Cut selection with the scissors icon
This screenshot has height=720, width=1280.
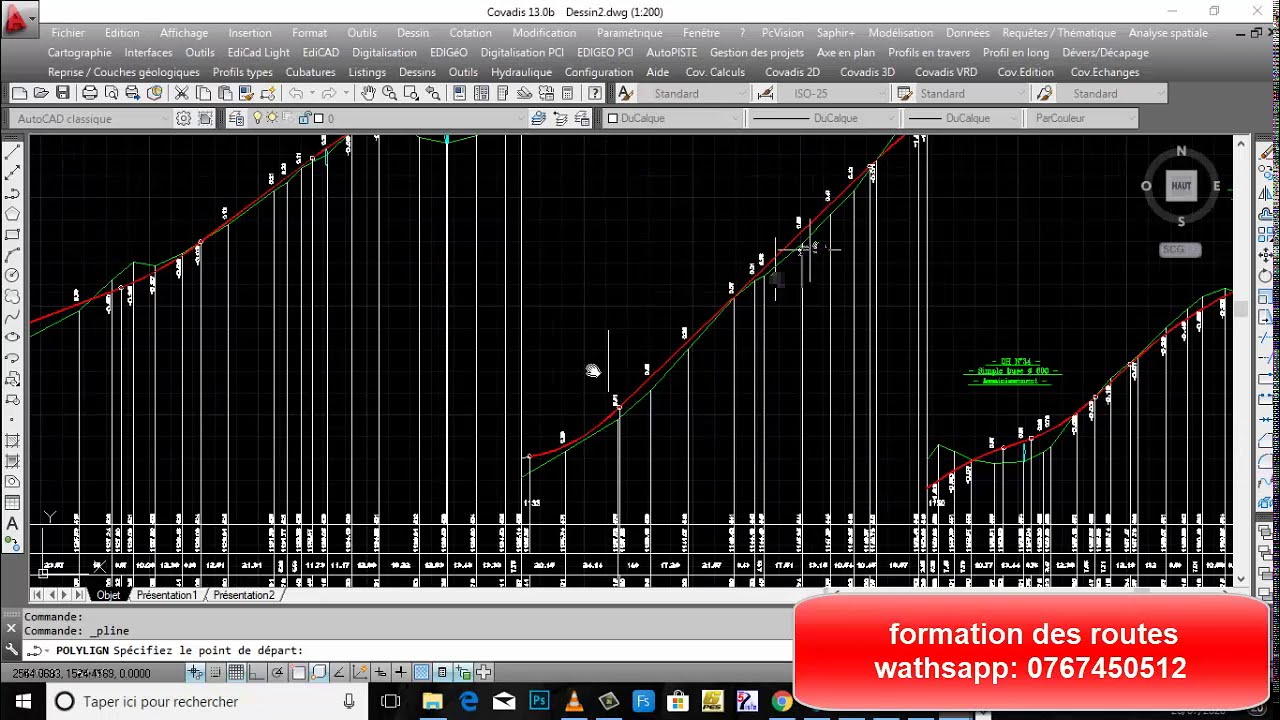pos(181,93)
